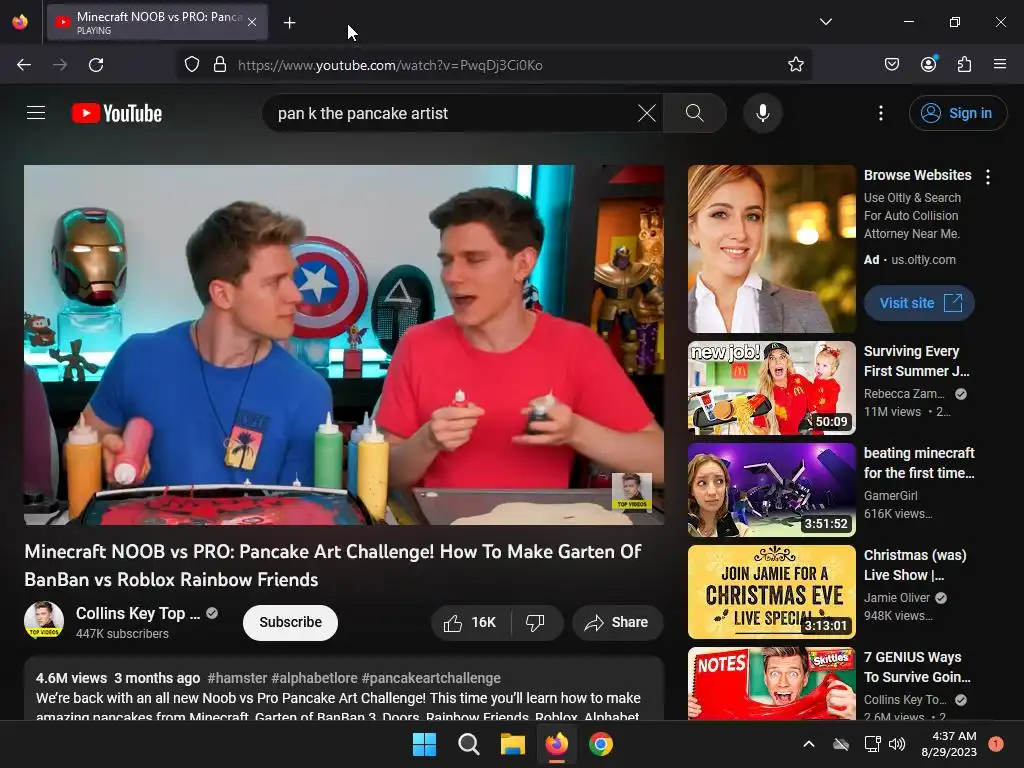Open tracking protection shield icon
1024x768 pixels.
click(191, 65)
